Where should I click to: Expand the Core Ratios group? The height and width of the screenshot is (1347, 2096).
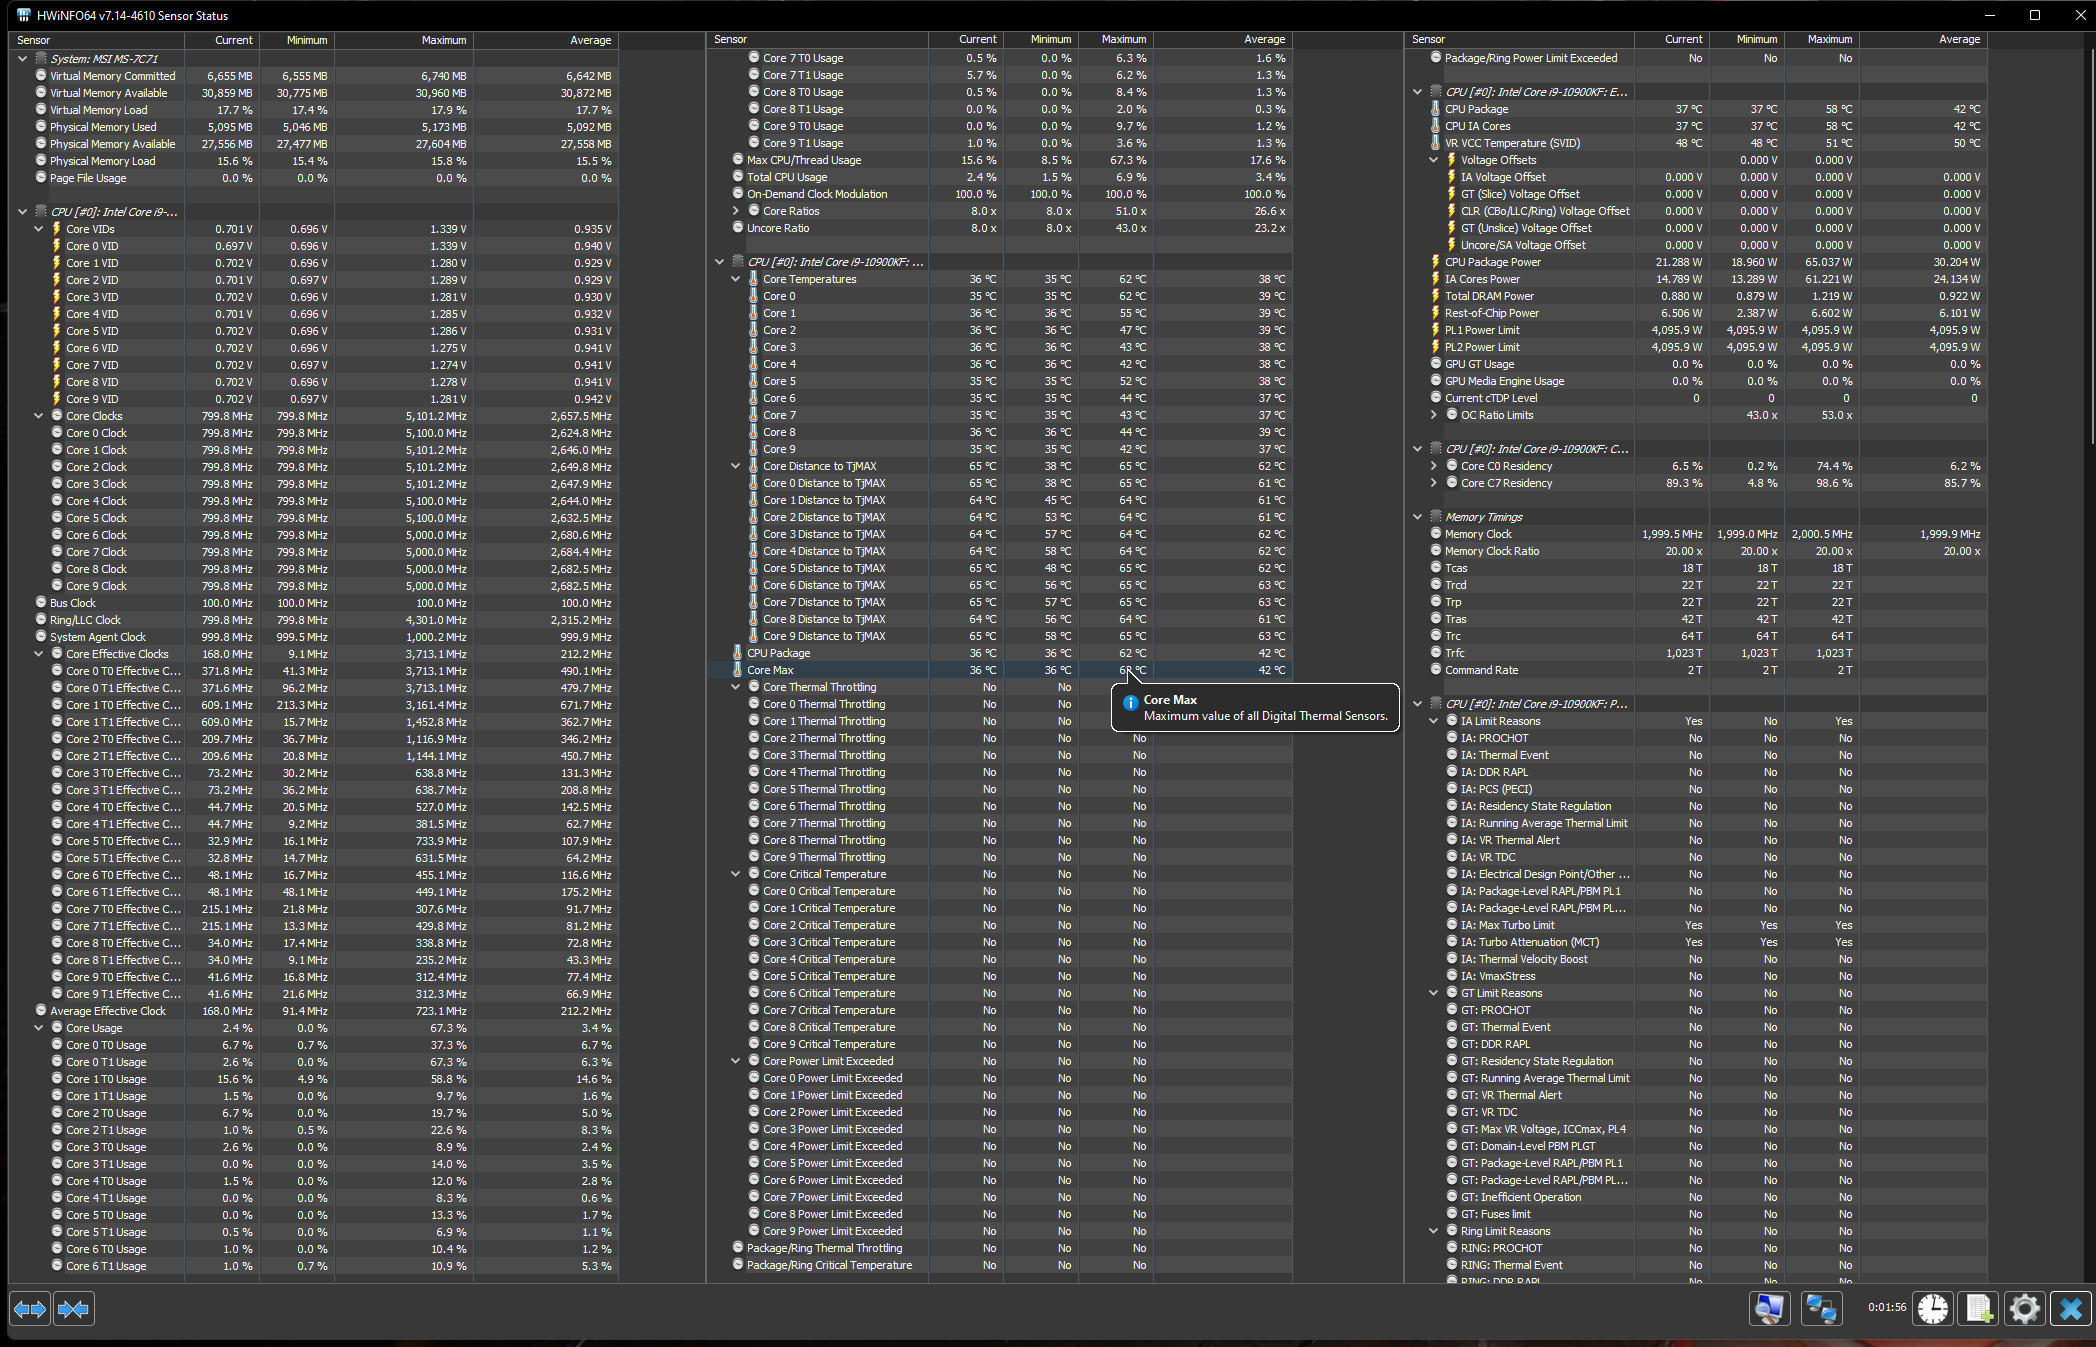coord(736,211)
